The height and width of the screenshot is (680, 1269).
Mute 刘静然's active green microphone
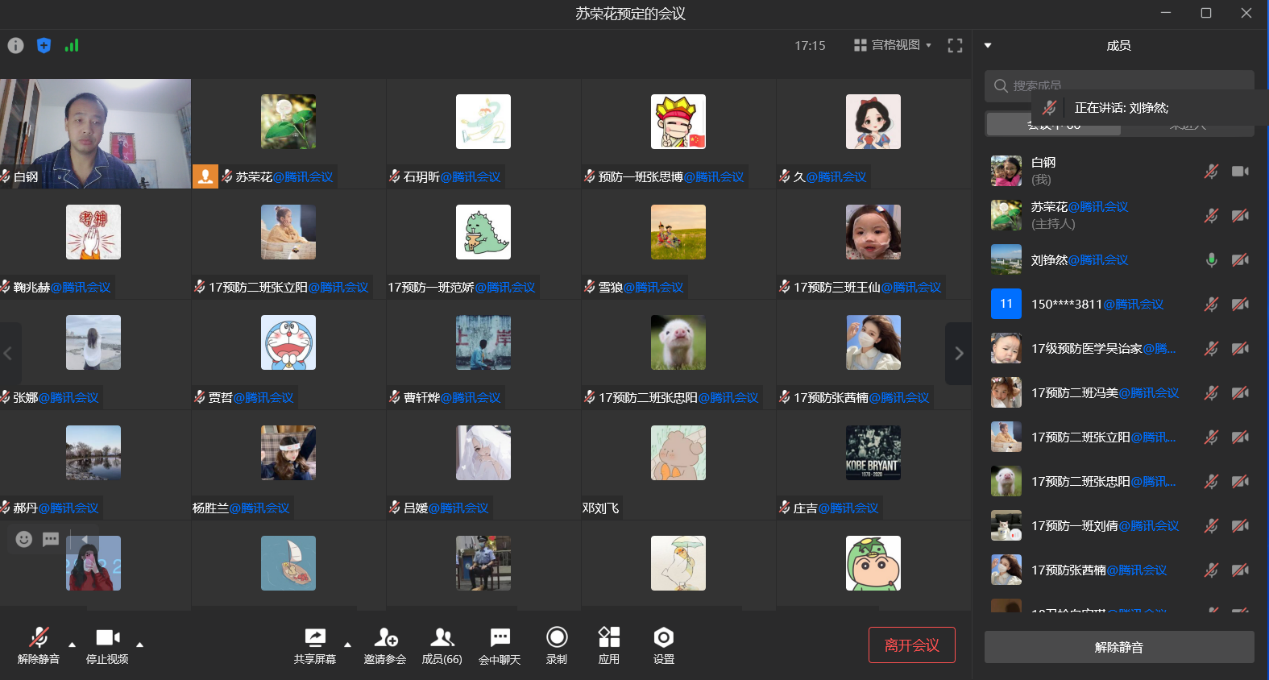click(1211, 260)
